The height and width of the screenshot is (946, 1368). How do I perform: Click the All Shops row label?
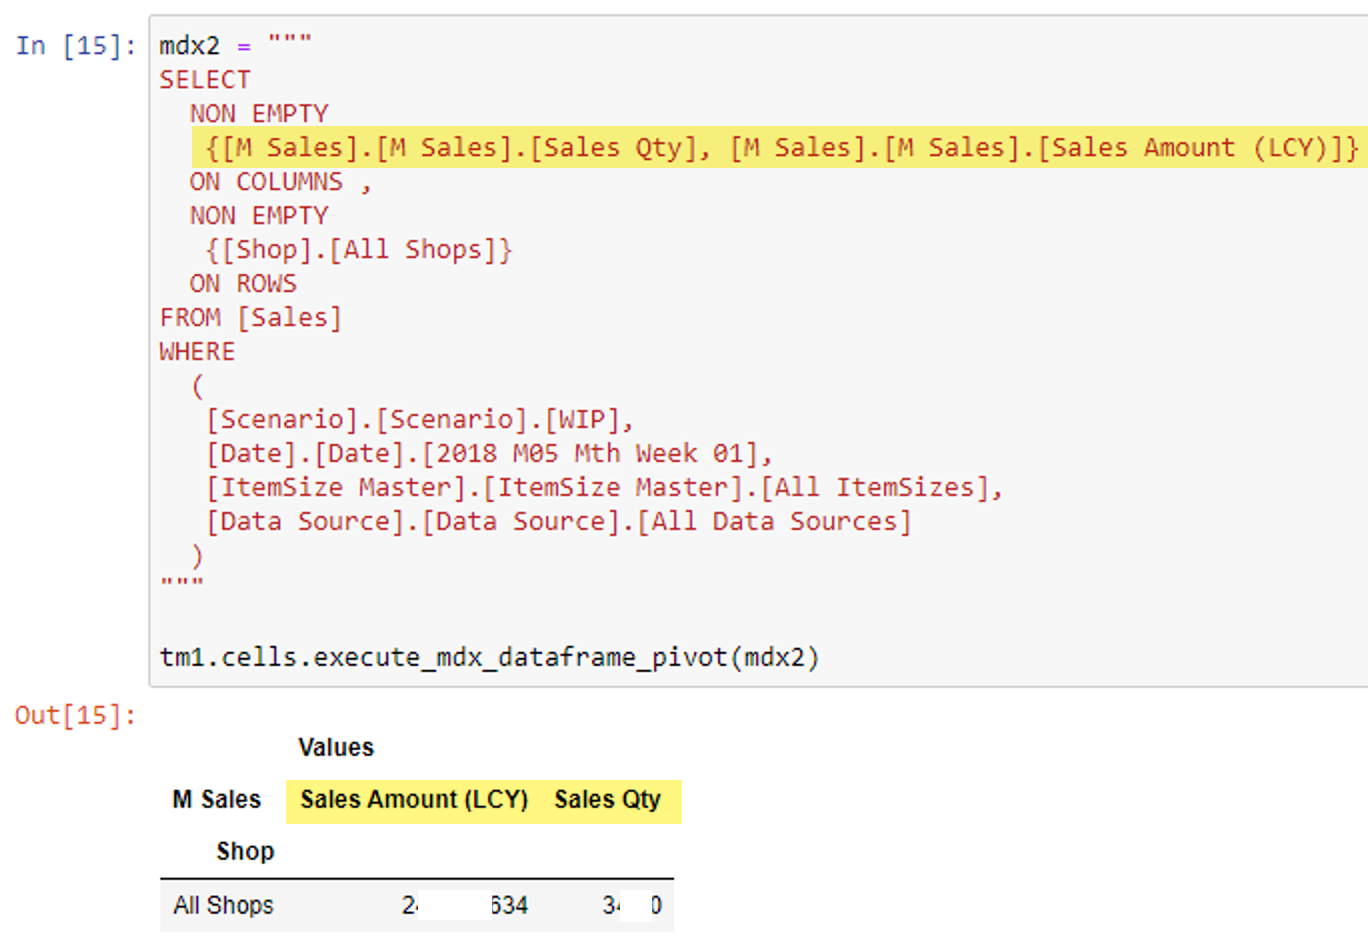coord(223,906)
